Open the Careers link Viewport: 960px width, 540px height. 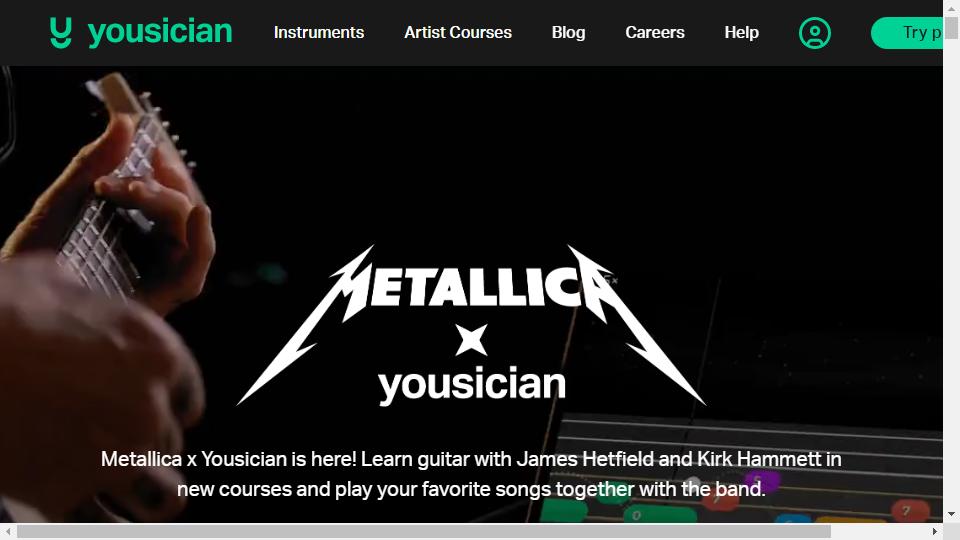(654, 32)
